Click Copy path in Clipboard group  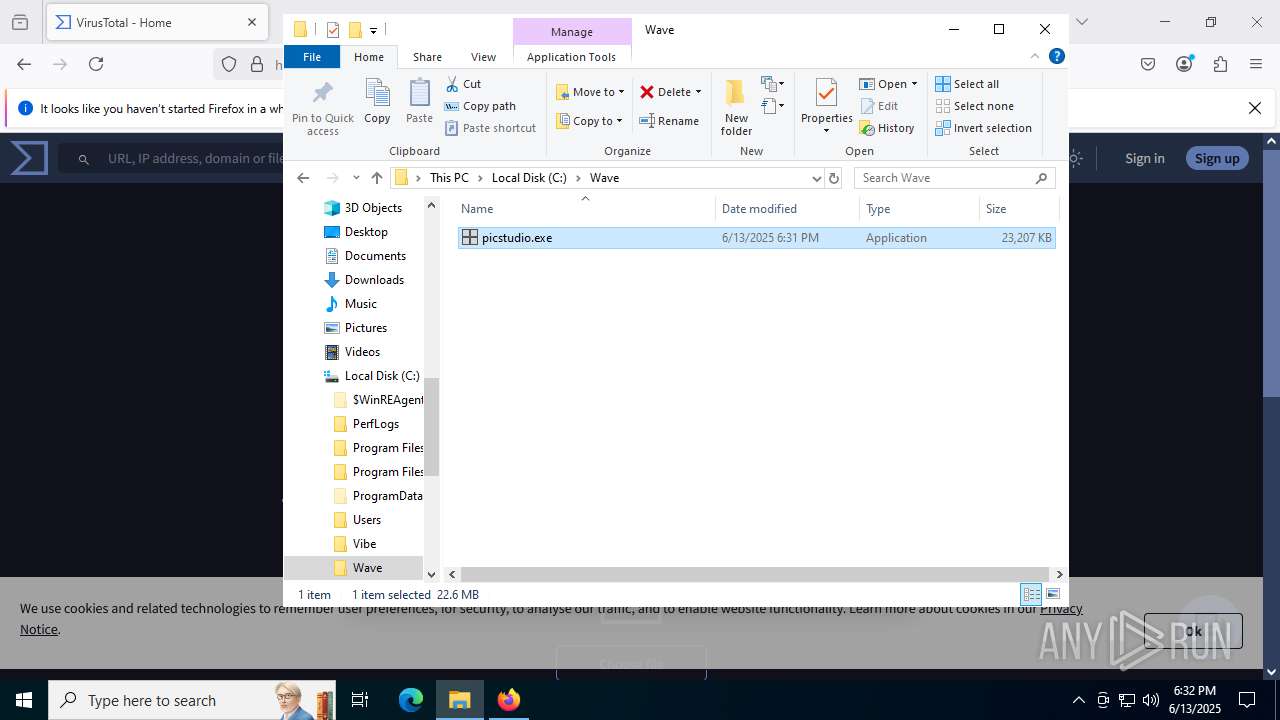[x=480, y=106]
